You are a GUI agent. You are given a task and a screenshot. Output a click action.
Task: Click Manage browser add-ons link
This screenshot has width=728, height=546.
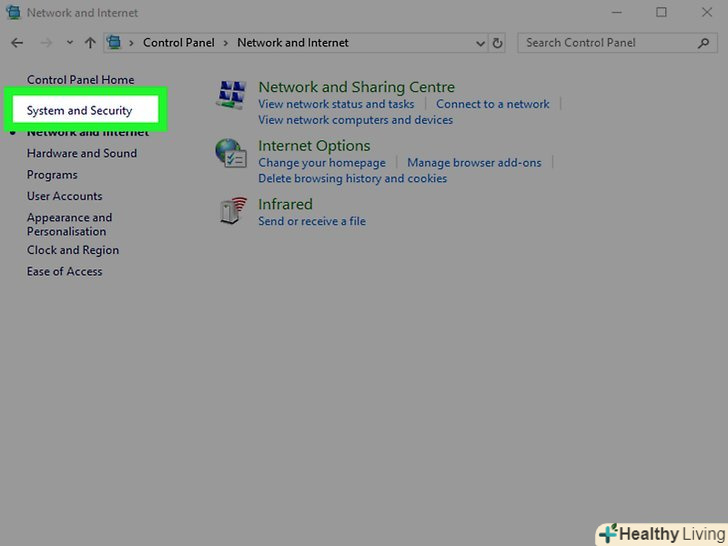tap(474, 163)
